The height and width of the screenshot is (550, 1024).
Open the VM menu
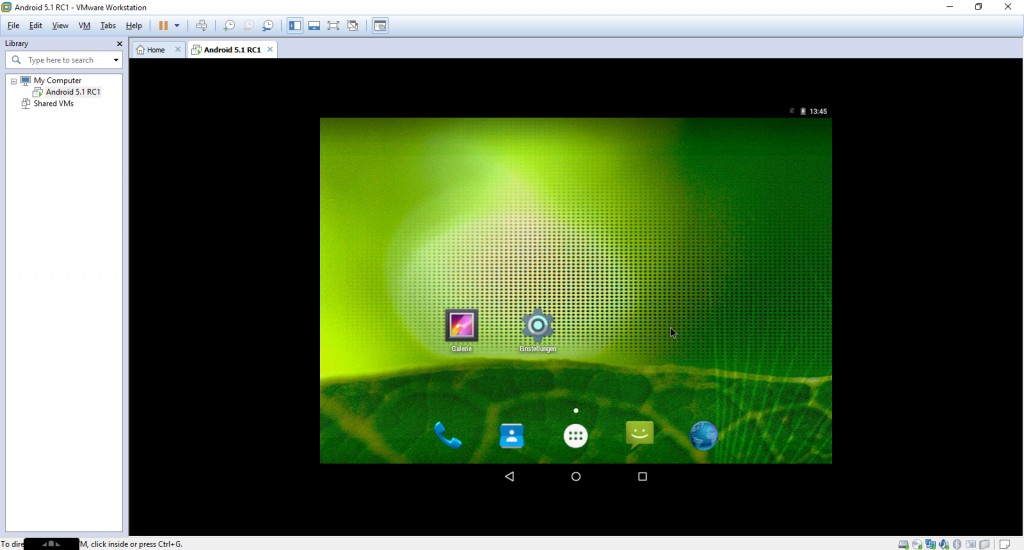tap(84, 25)
